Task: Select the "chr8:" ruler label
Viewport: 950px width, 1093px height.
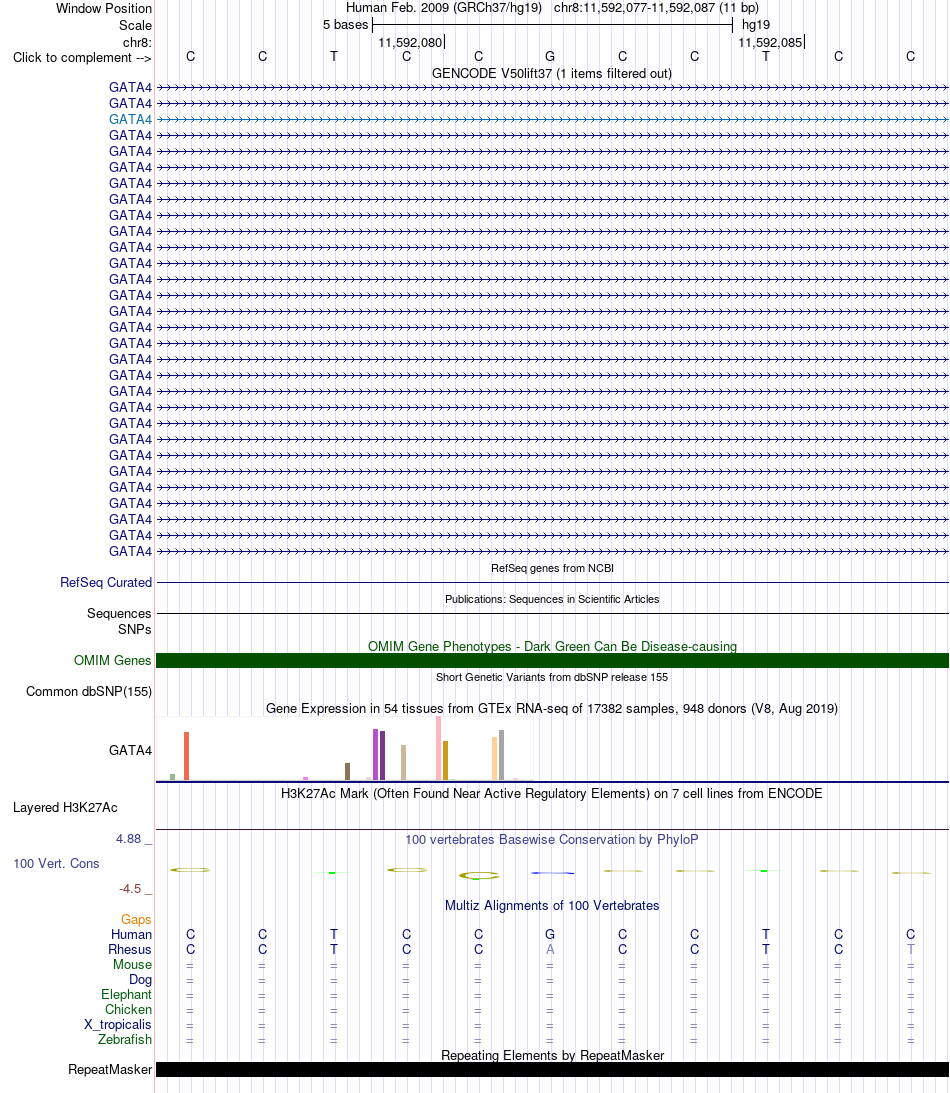Action: click(137, 43)
